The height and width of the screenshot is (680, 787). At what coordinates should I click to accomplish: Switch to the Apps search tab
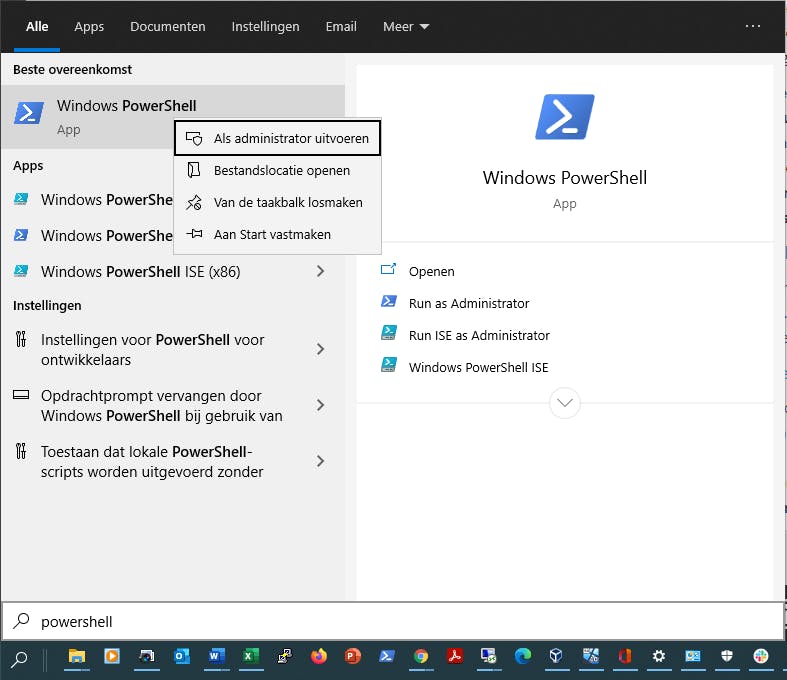(x=89, y=27)
